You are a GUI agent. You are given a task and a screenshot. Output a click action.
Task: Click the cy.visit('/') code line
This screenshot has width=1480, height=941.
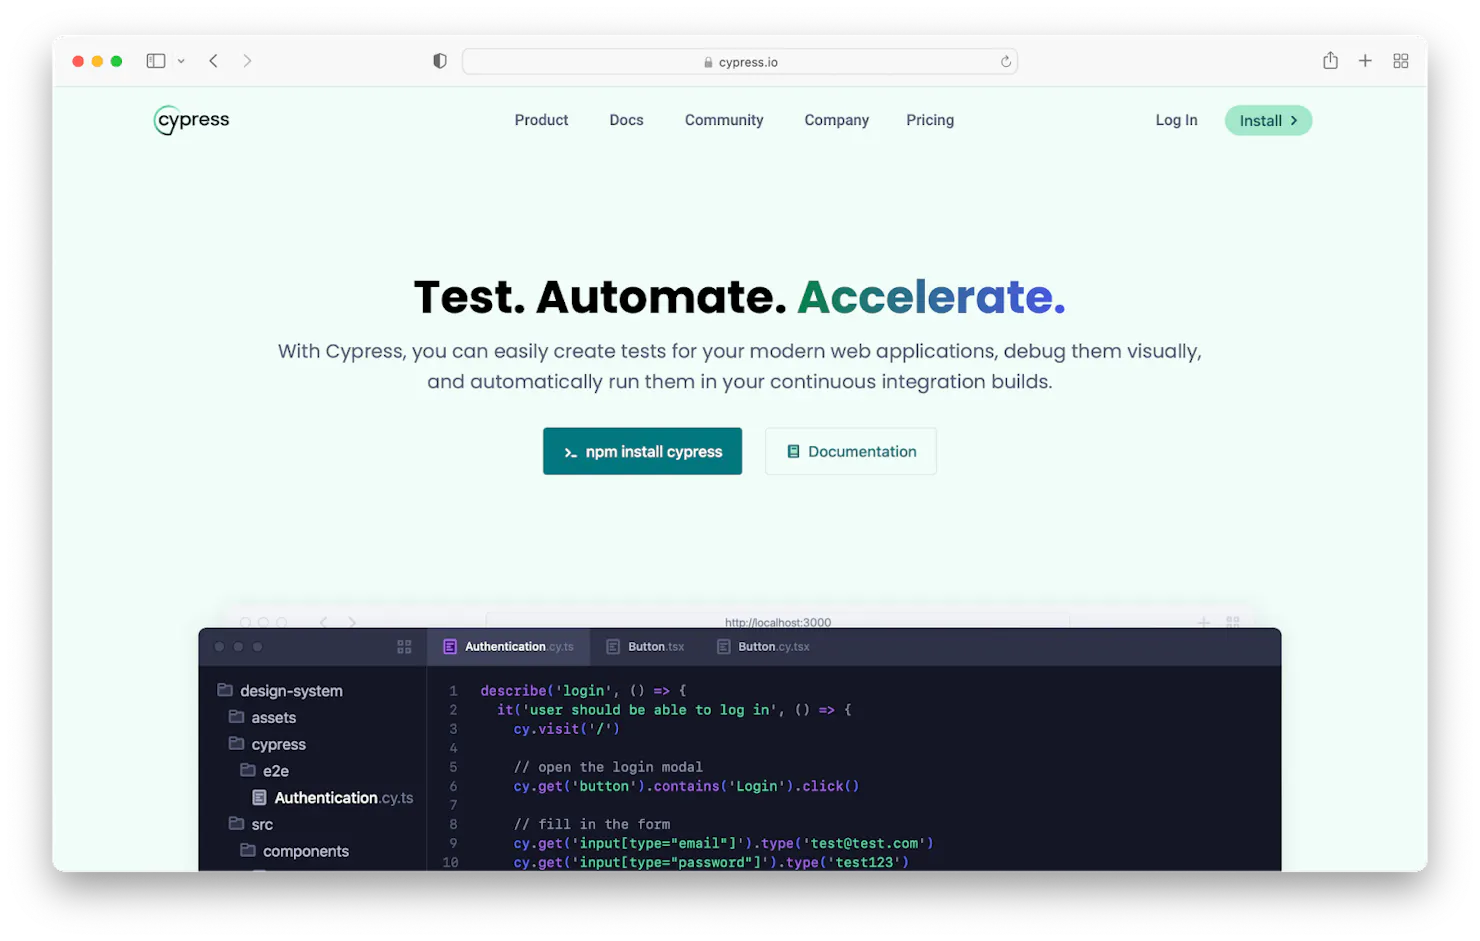coord(566,729)
